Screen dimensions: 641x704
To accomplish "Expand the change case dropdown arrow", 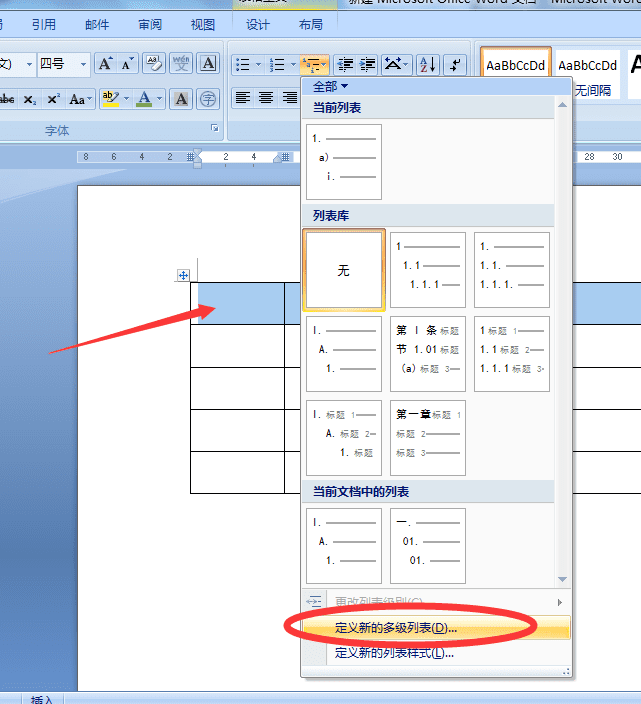I will pyautogui.click(x=90, y=99).
